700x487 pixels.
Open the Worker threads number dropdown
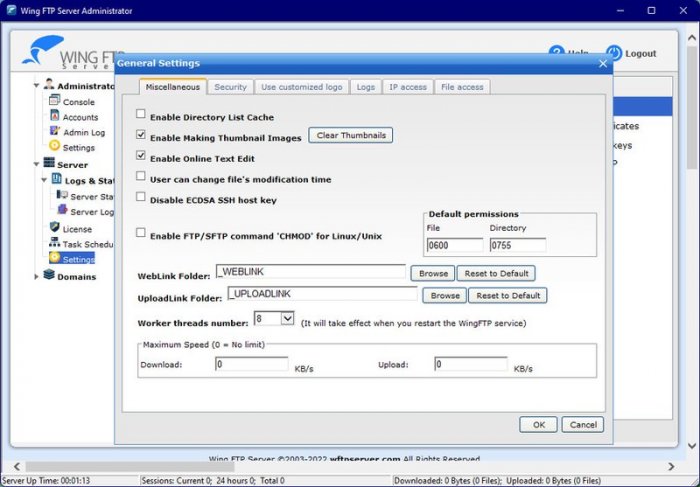[287, 319]
